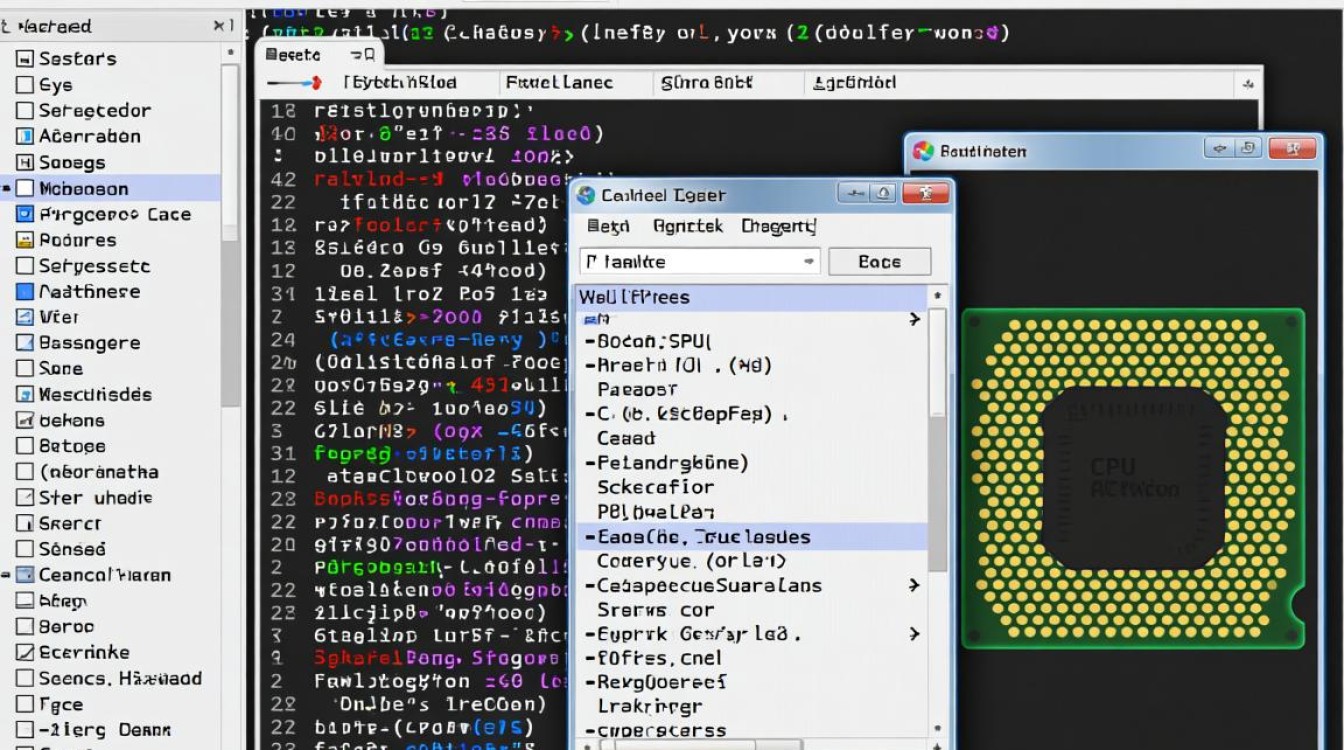This screenshot has height=750, width=1344.
Task: Uncheck the dehons checkbox
Action: 25,421
